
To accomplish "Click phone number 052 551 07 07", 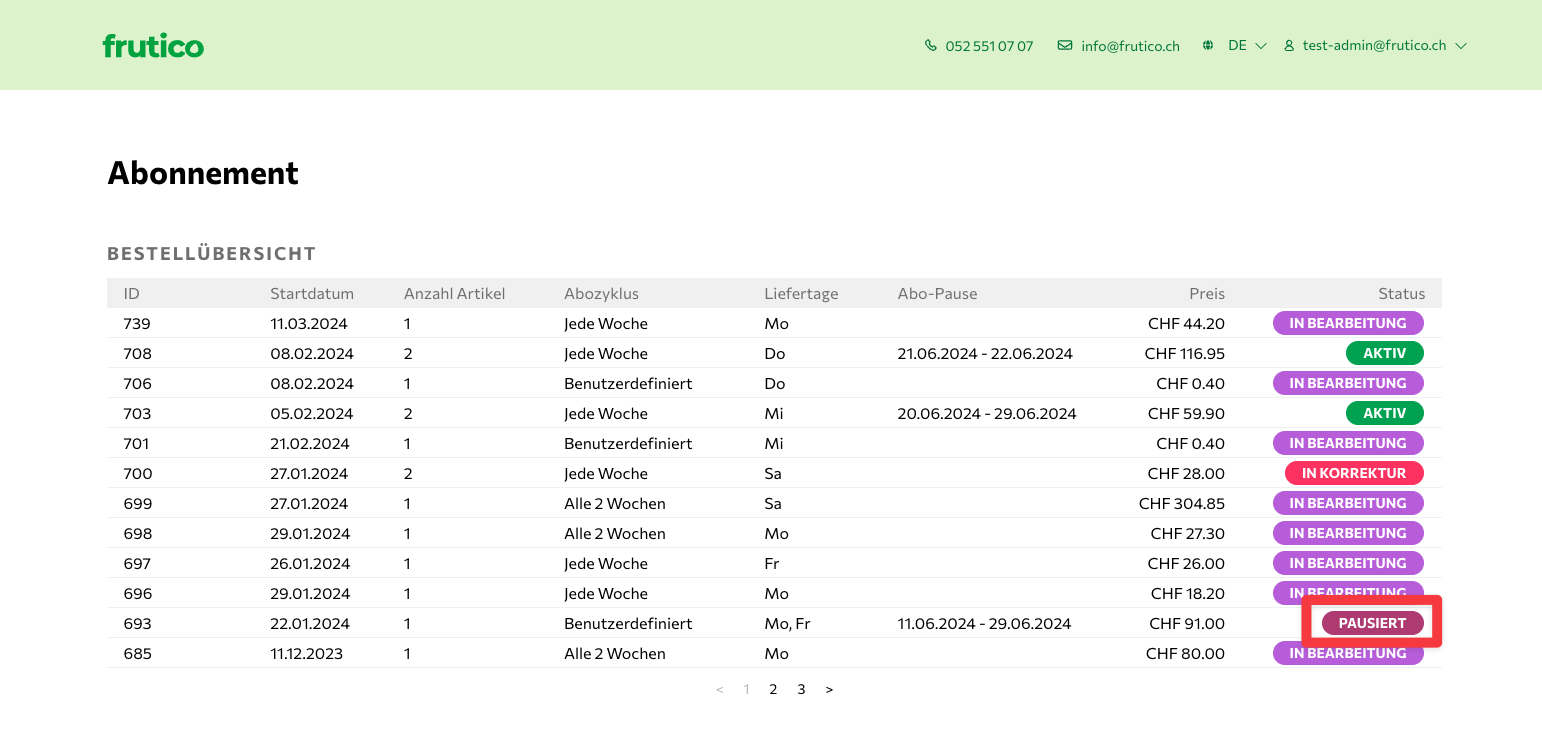I will [x=989, y=46].
